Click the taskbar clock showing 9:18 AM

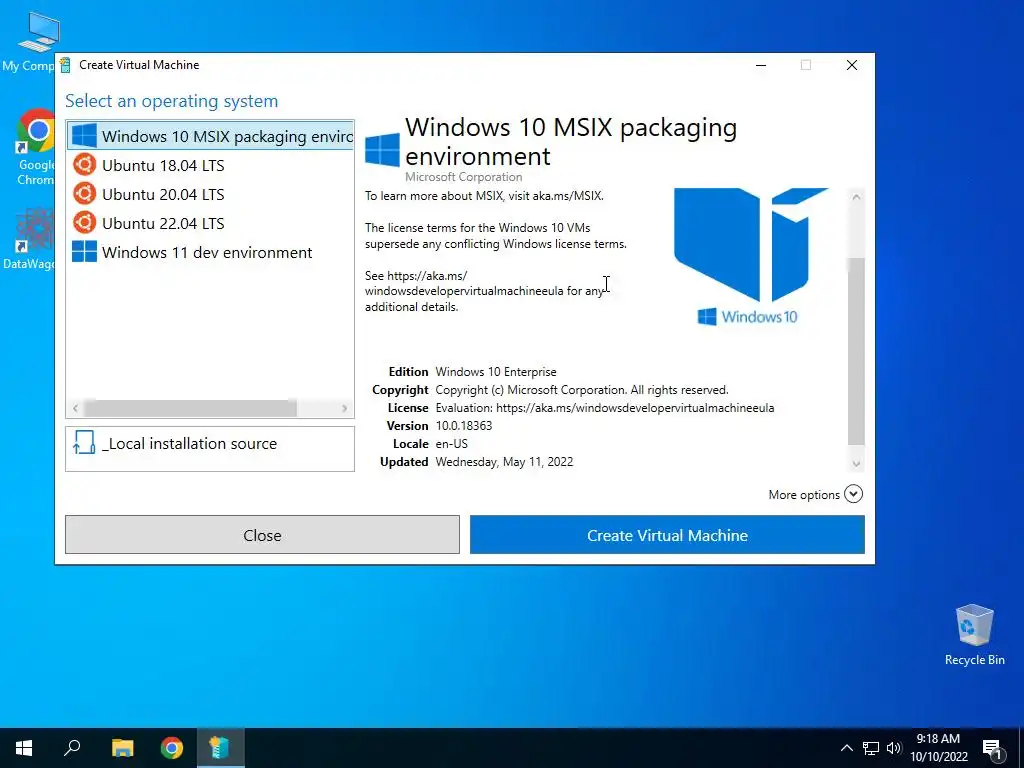pos(938,748)
